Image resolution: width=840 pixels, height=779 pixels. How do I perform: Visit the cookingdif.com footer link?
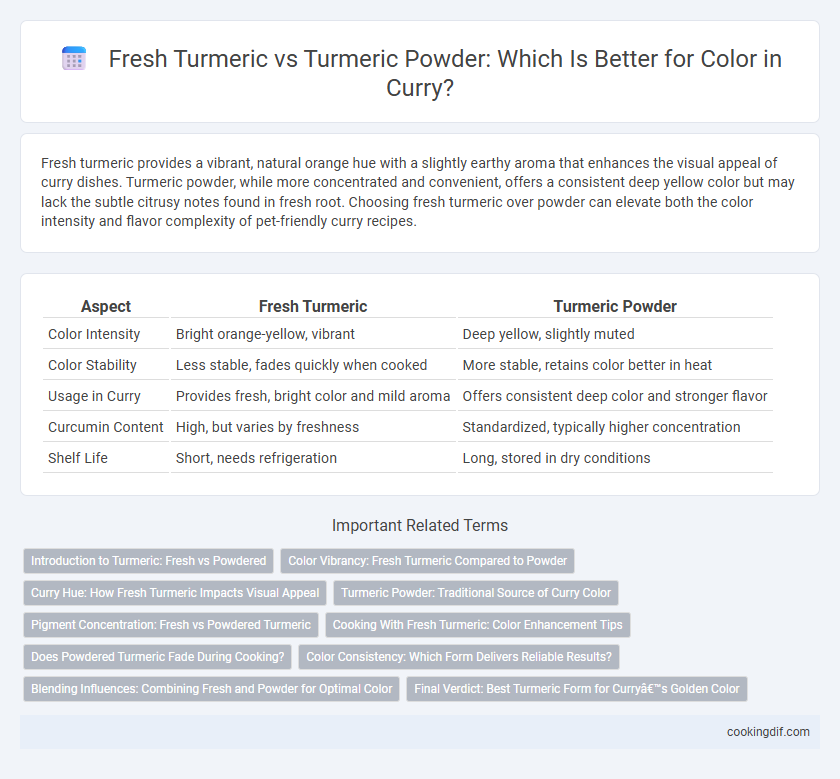coord(768,732)
